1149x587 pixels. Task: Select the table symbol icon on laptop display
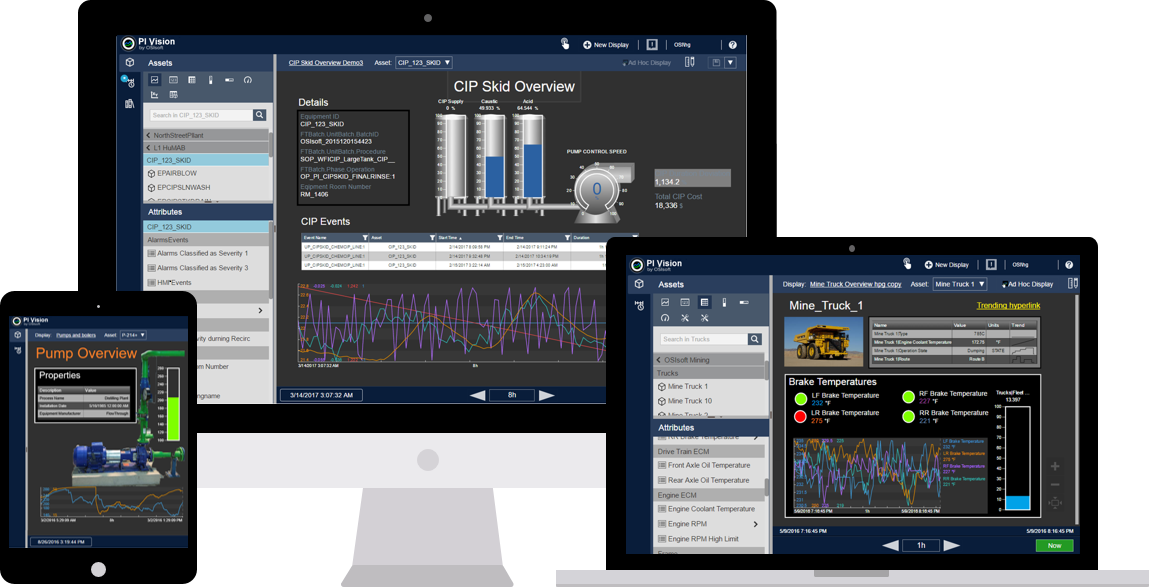point(704,302)
